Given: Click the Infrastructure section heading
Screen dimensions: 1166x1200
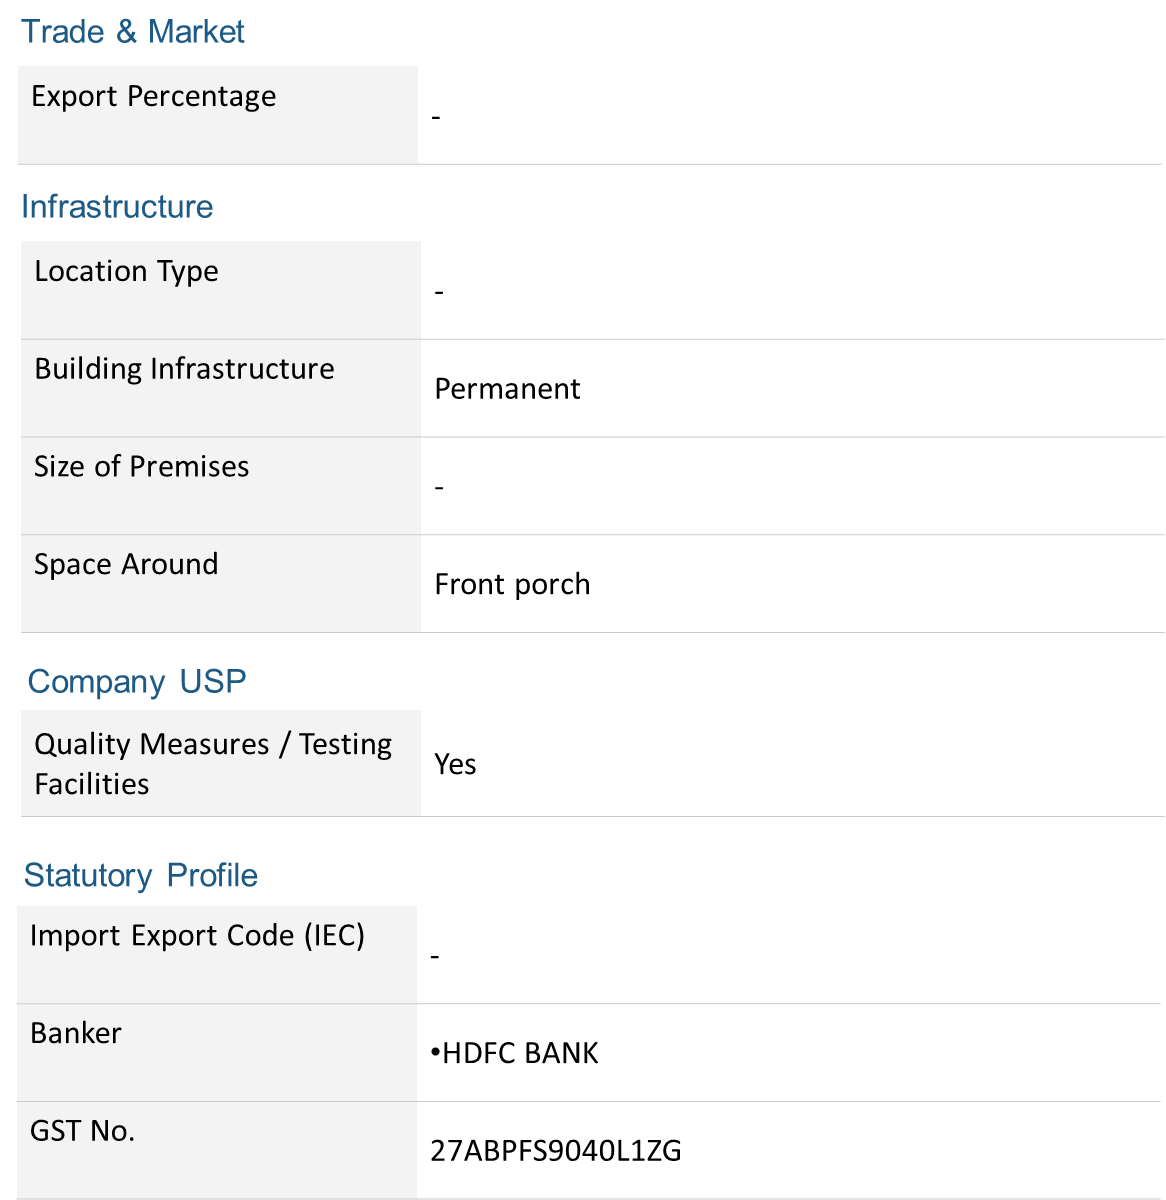Looking at the screenshot, I should pos(117,207).
